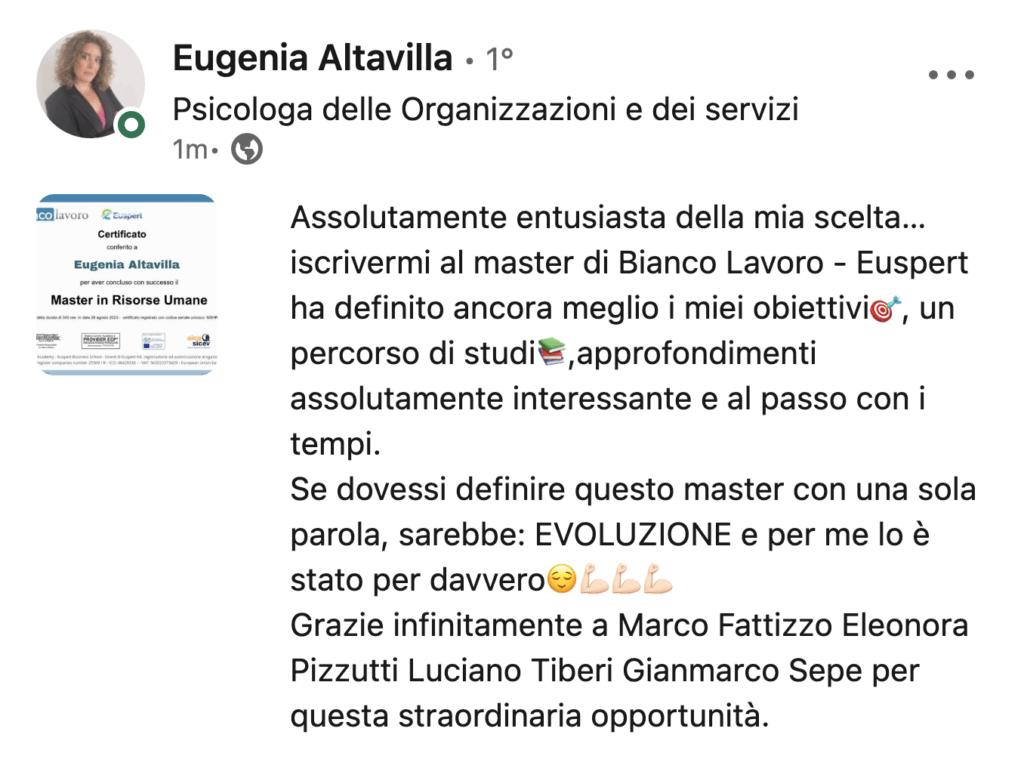Click the last flexed bicep emoji
Screen dimensions: 1024x784
click(x=659, y=579)
